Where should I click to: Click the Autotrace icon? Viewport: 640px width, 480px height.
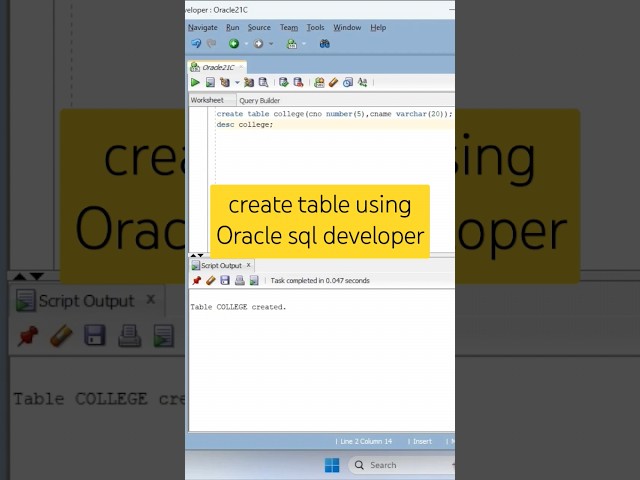(249, 82)
